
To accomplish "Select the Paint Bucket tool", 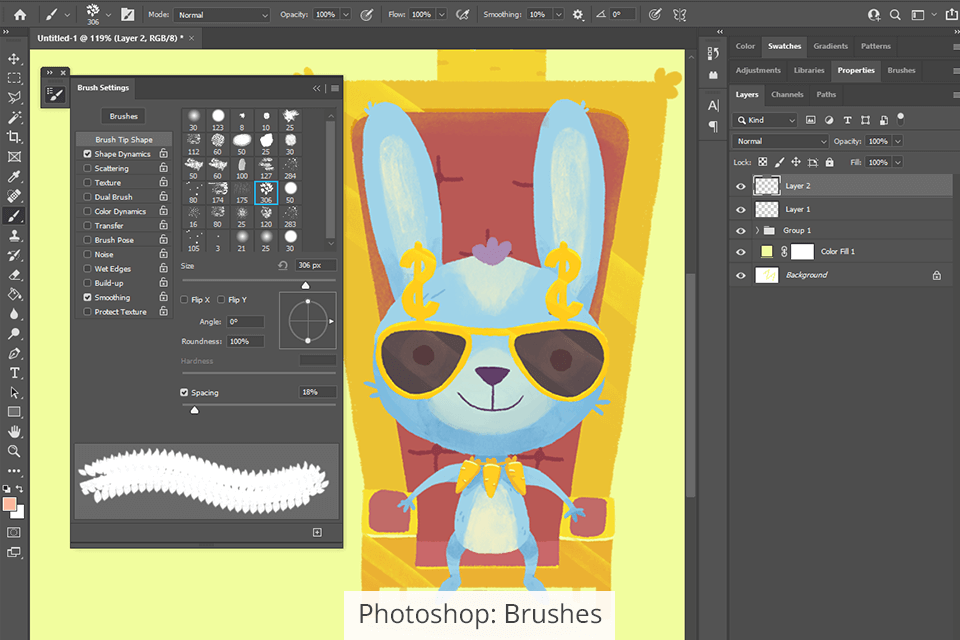I will (13, 295).
